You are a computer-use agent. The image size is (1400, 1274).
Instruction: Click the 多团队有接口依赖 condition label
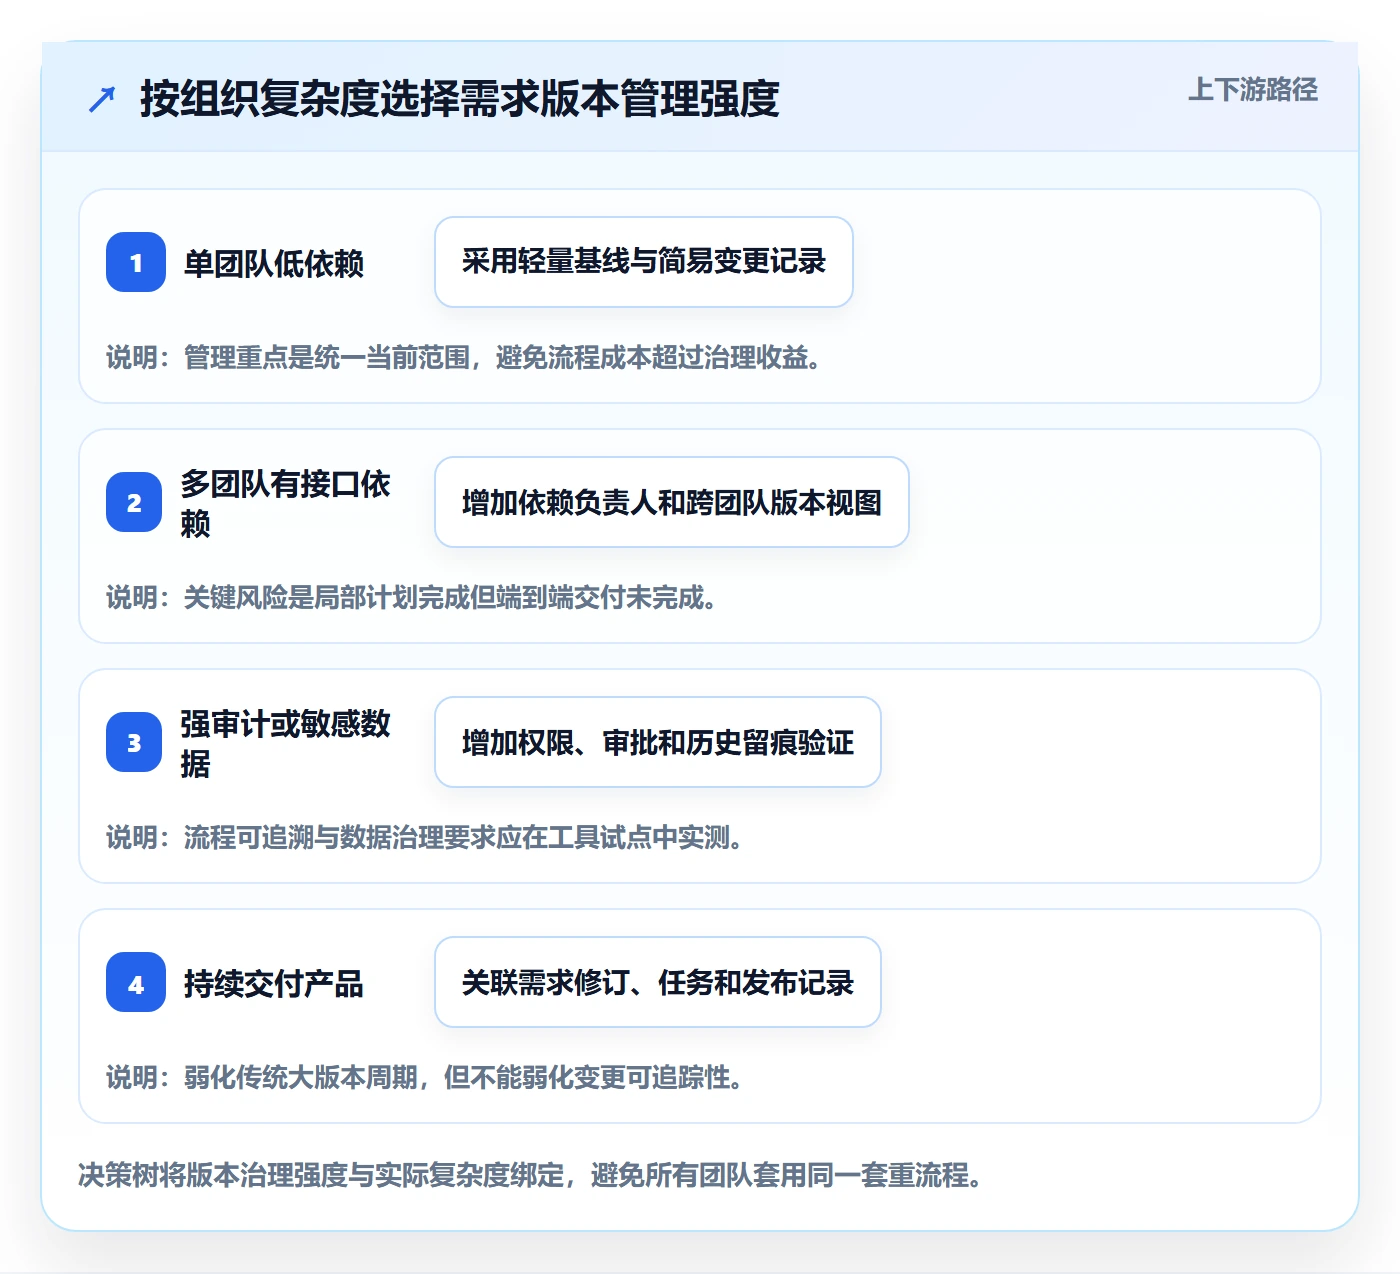pyautogui.click(x=286, y=503)
